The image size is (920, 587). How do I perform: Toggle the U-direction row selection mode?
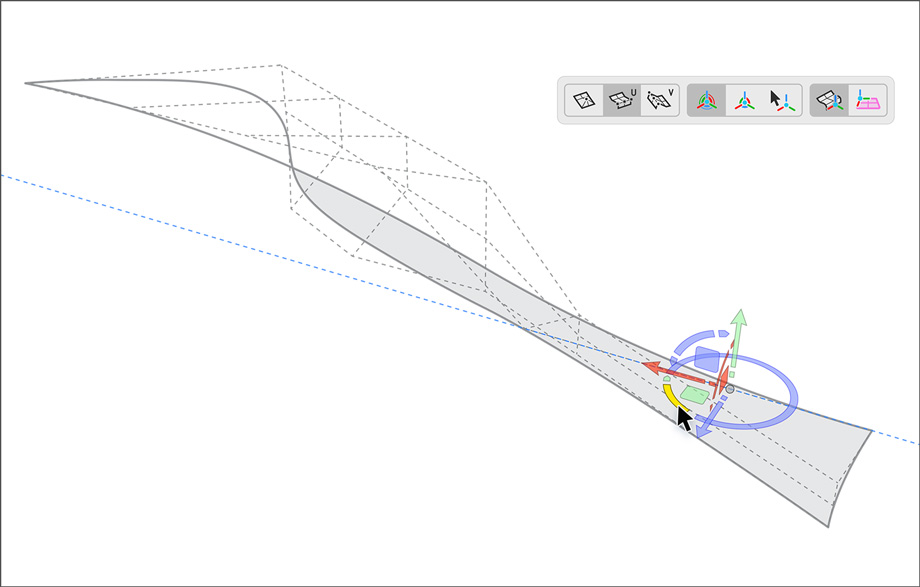(622, 100)
